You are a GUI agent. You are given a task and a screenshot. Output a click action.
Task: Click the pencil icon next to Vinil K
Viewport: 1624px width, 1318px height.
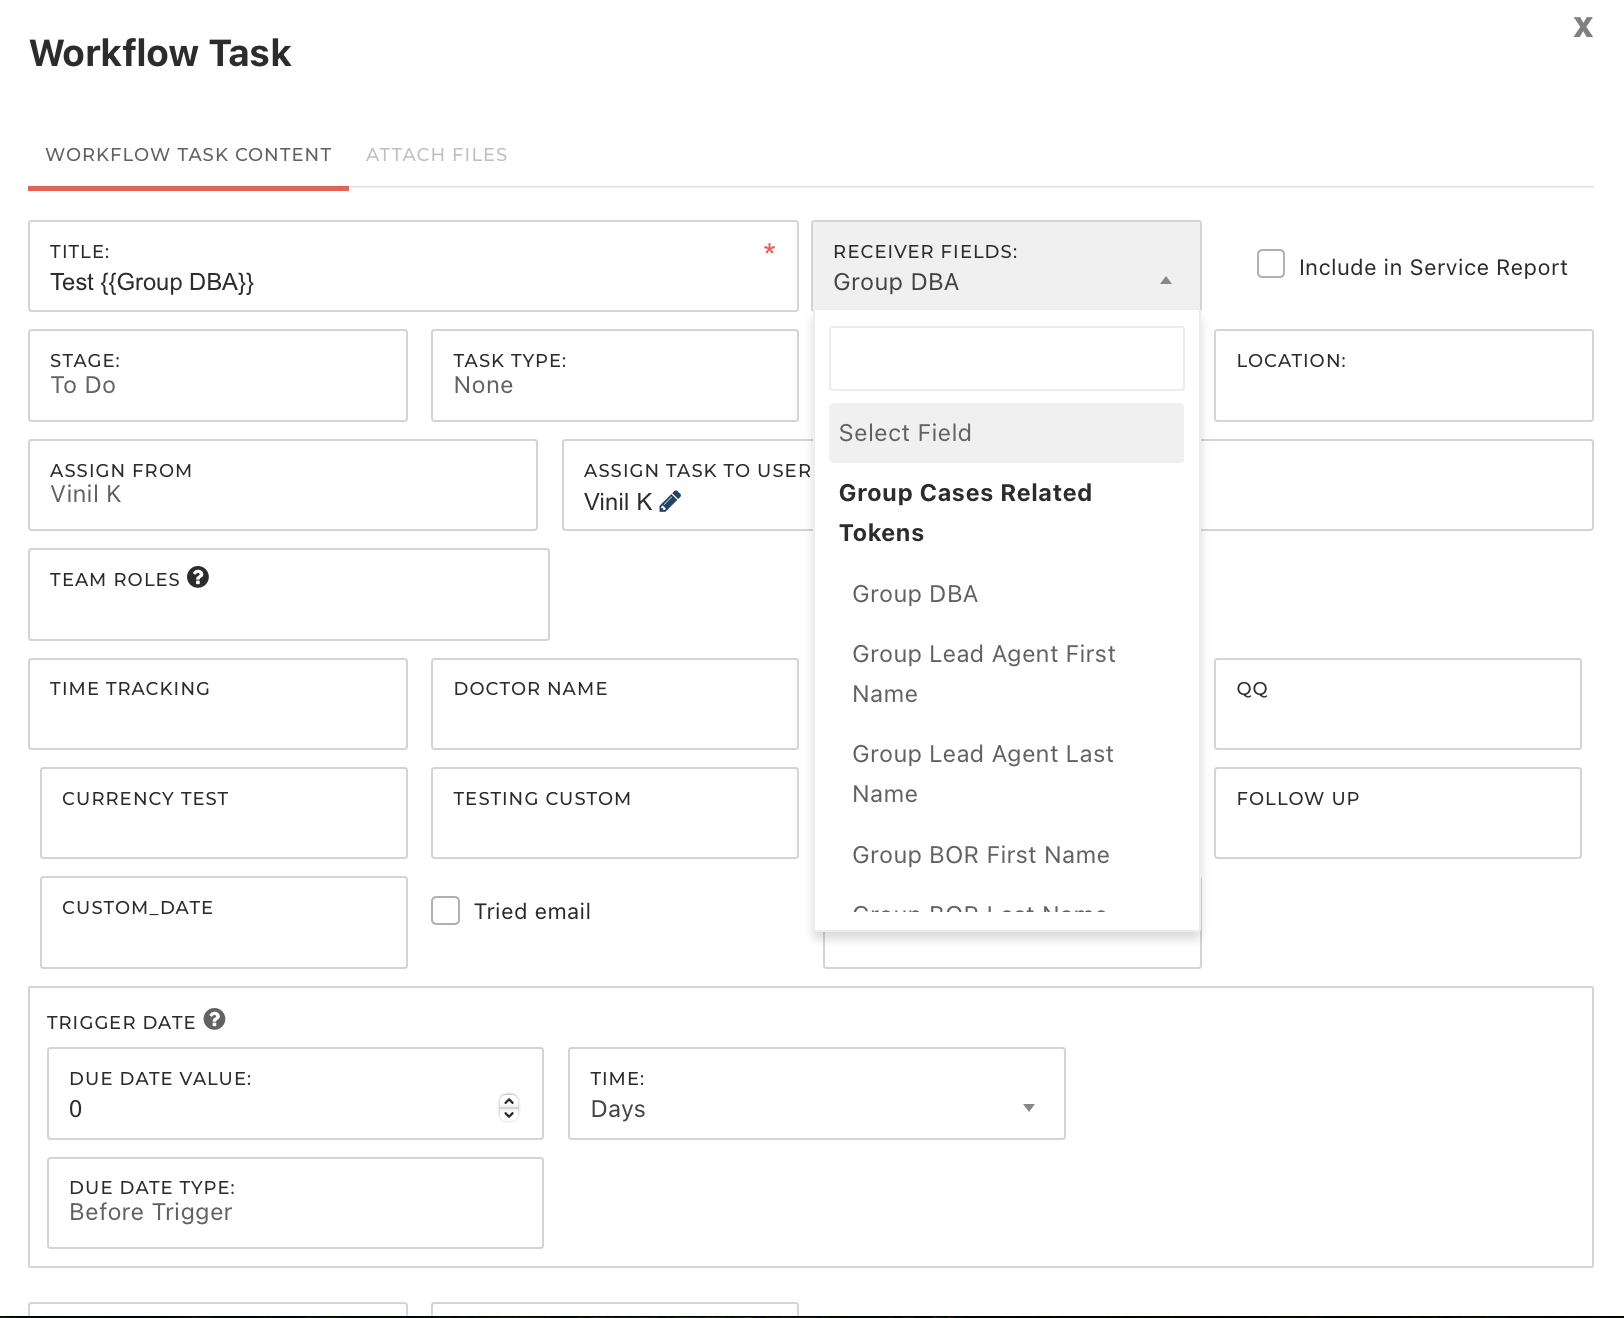click(670, 501)
